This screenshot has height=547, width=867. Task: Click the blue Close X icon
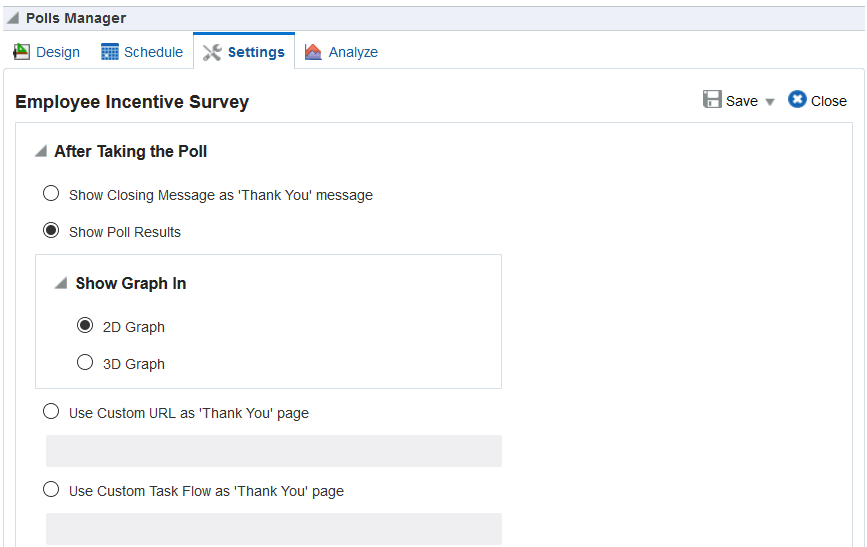[x=797, y=100]
